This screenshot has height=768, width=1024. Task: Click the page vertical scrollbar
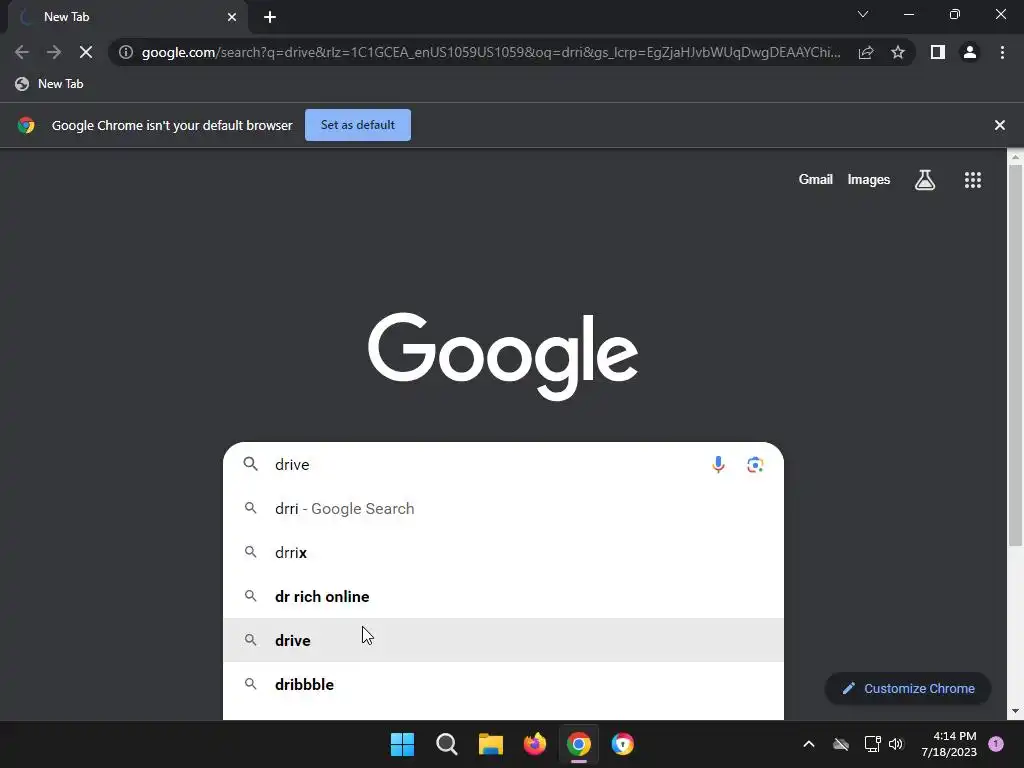[x=1015, y=353]
